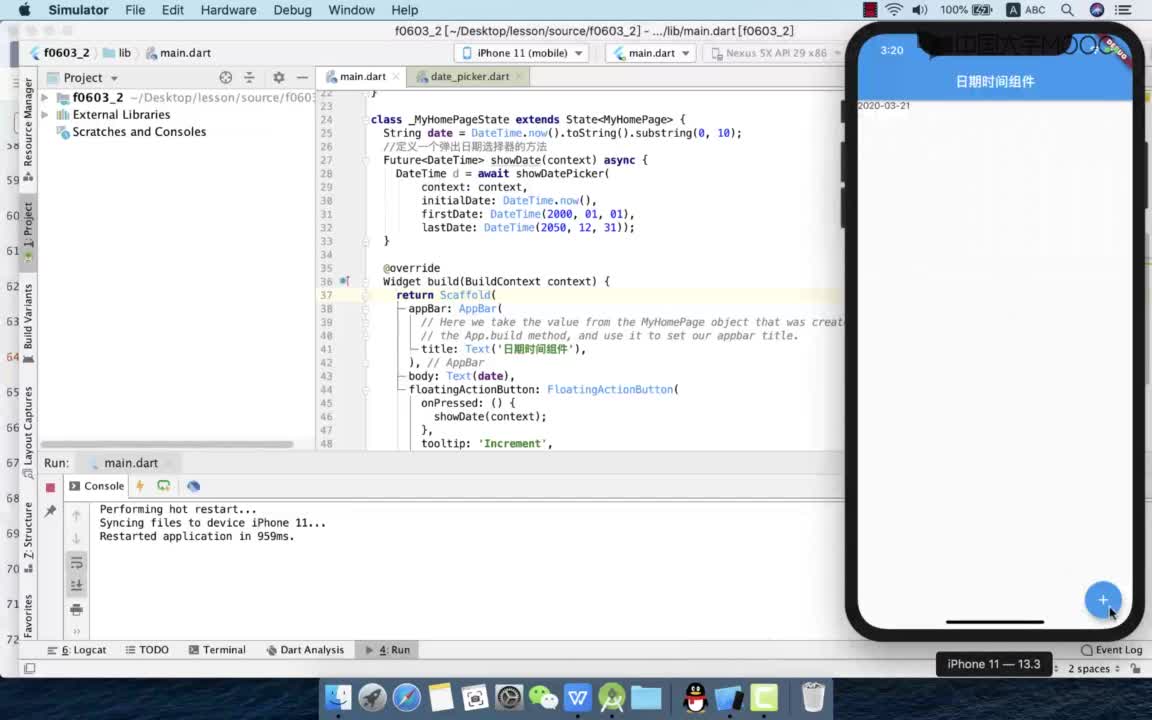Screen dimensions: 1152x720
Task: Click locate target icon in Project panel
Action: tap(226, 77)
